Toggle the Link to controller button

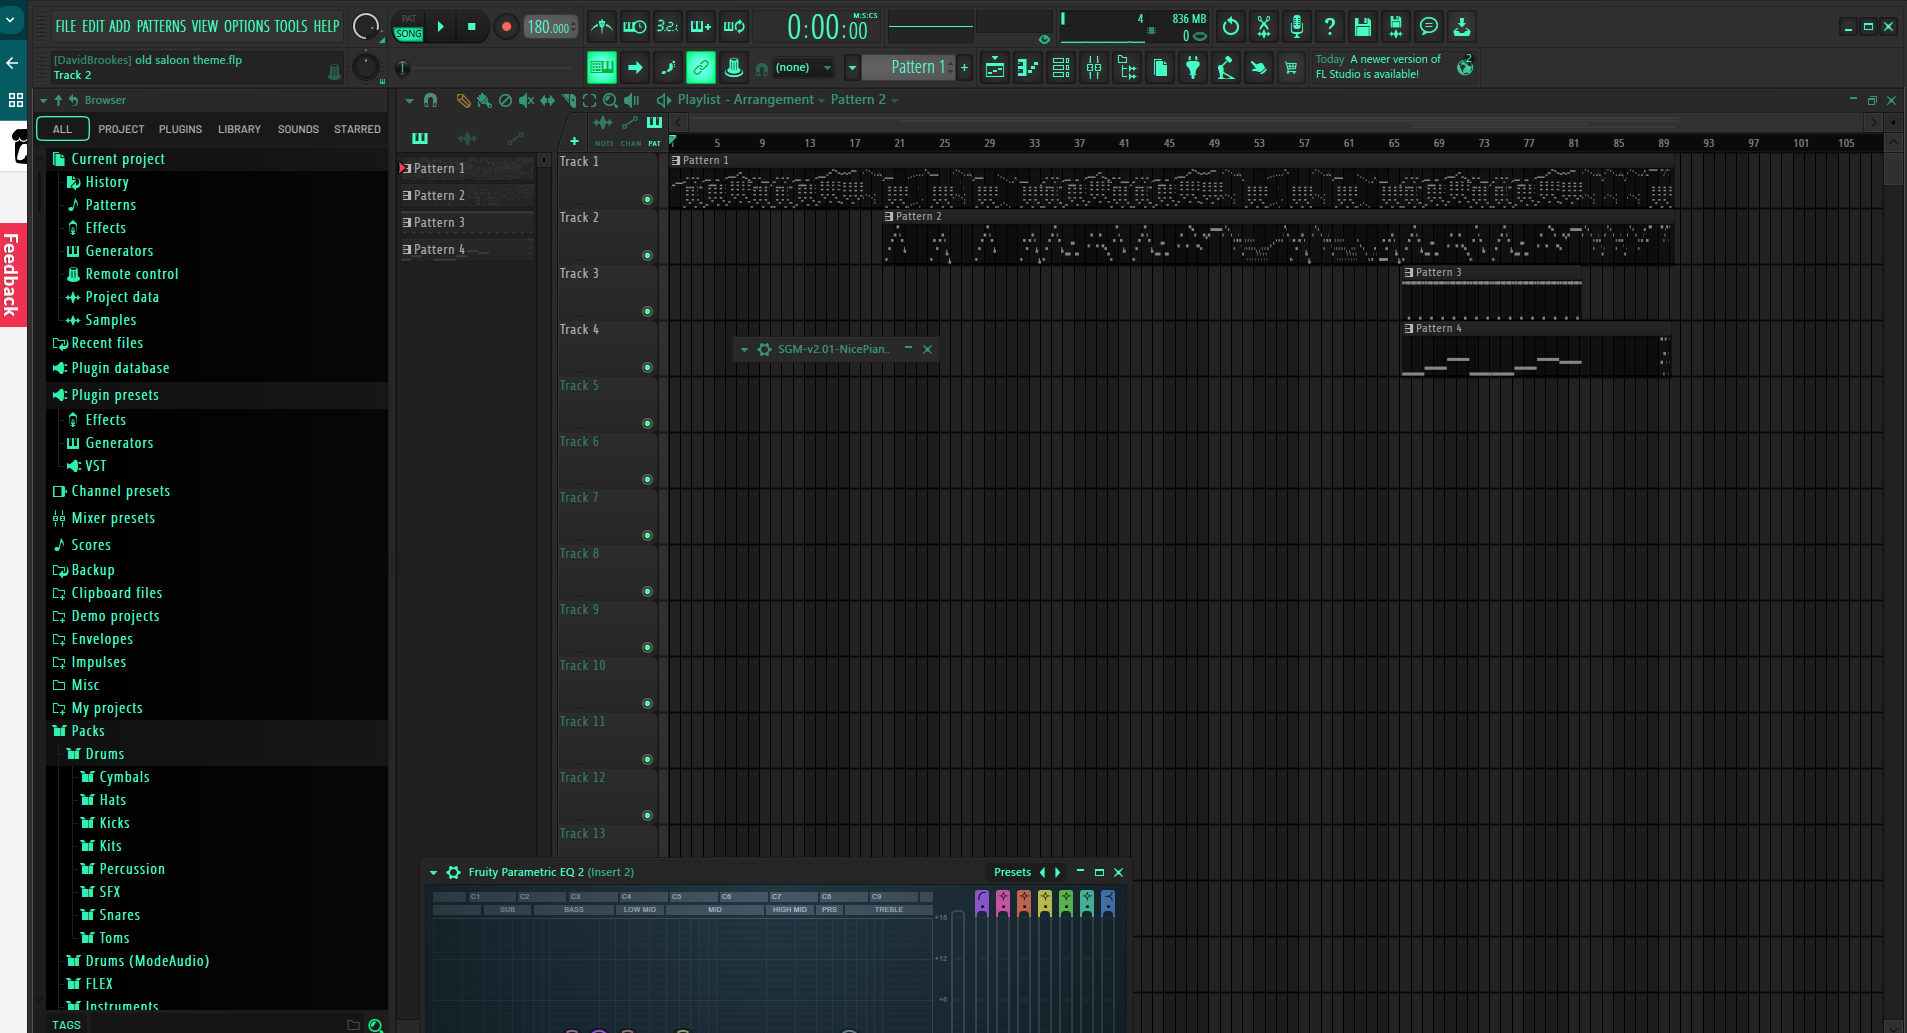coord(700,67)
